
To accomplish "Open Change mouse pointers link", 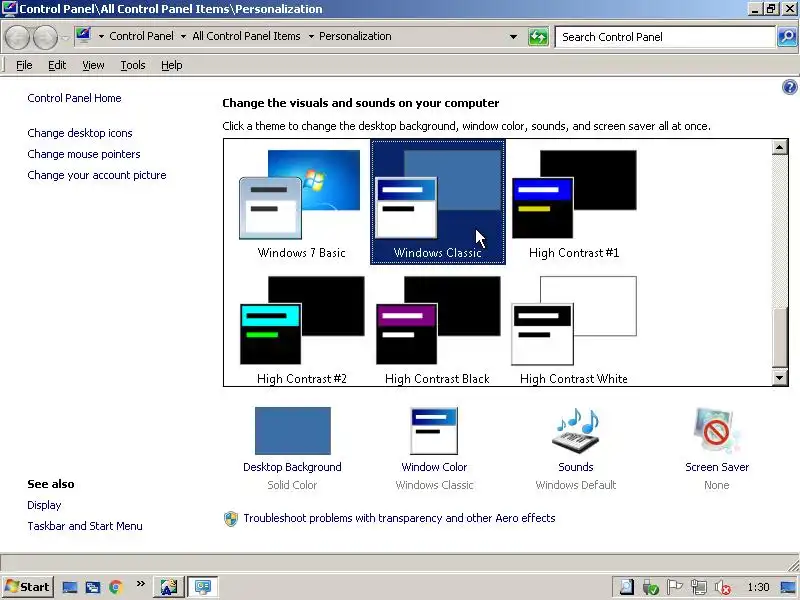I will click(x=84, y=154).
